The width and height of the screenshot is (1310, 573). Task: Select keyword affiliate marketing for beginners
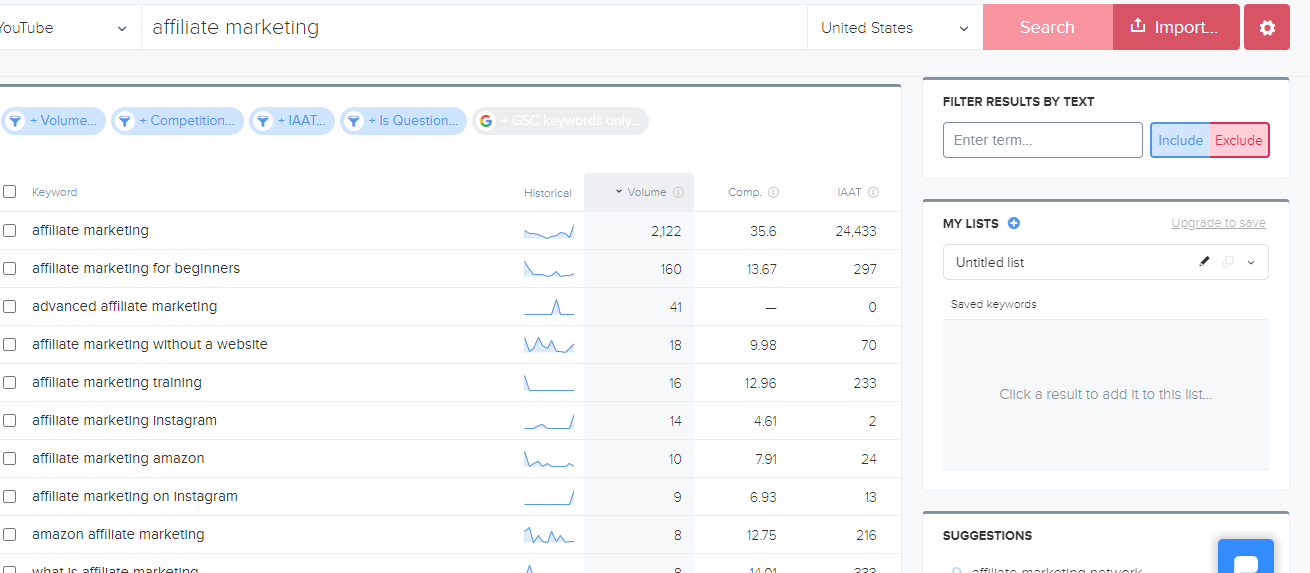[x=136, y=268]
